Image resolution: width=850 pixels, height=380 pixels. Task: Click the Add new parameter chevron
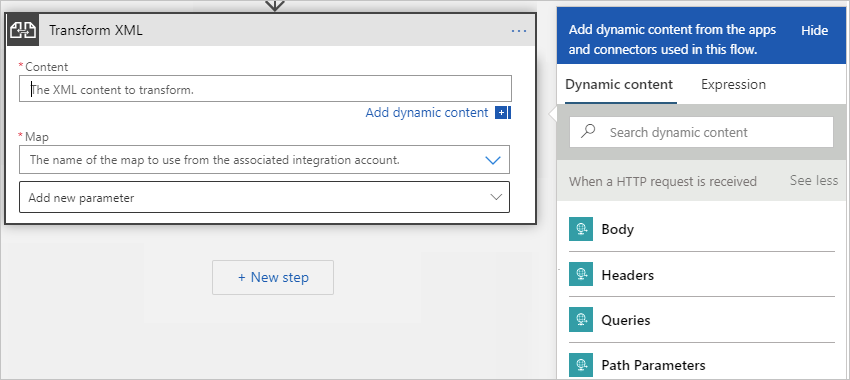[496, 197]
